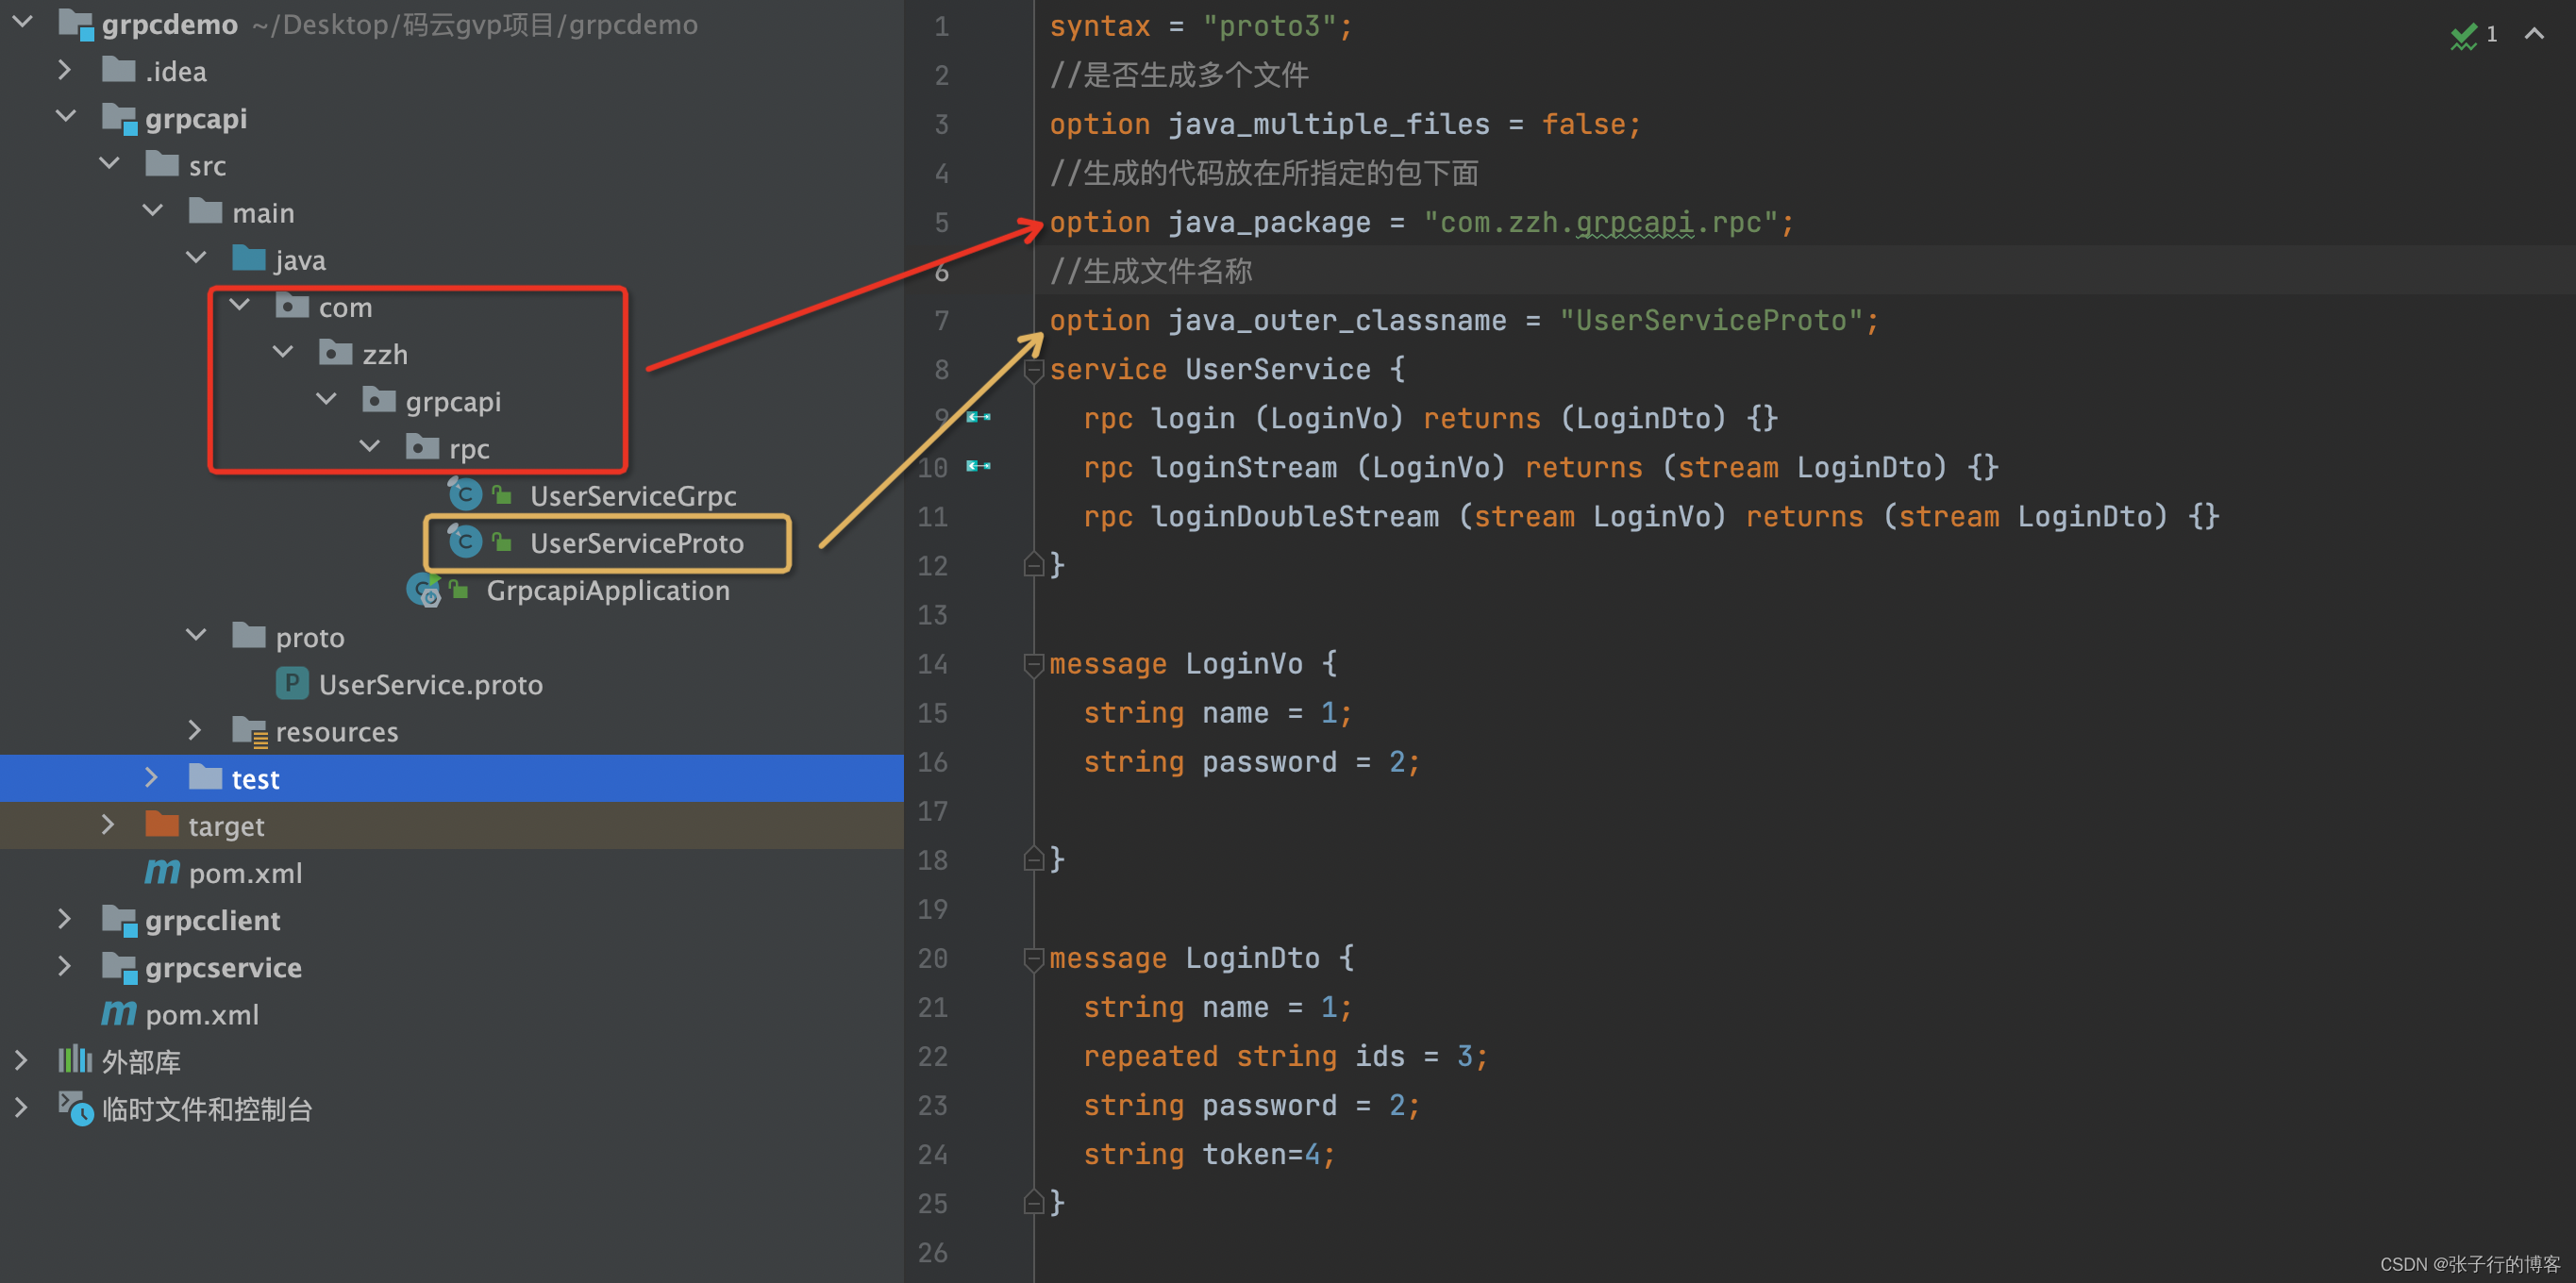
Task: Expand the test folder chevron
Action: [x=151, y=777]
